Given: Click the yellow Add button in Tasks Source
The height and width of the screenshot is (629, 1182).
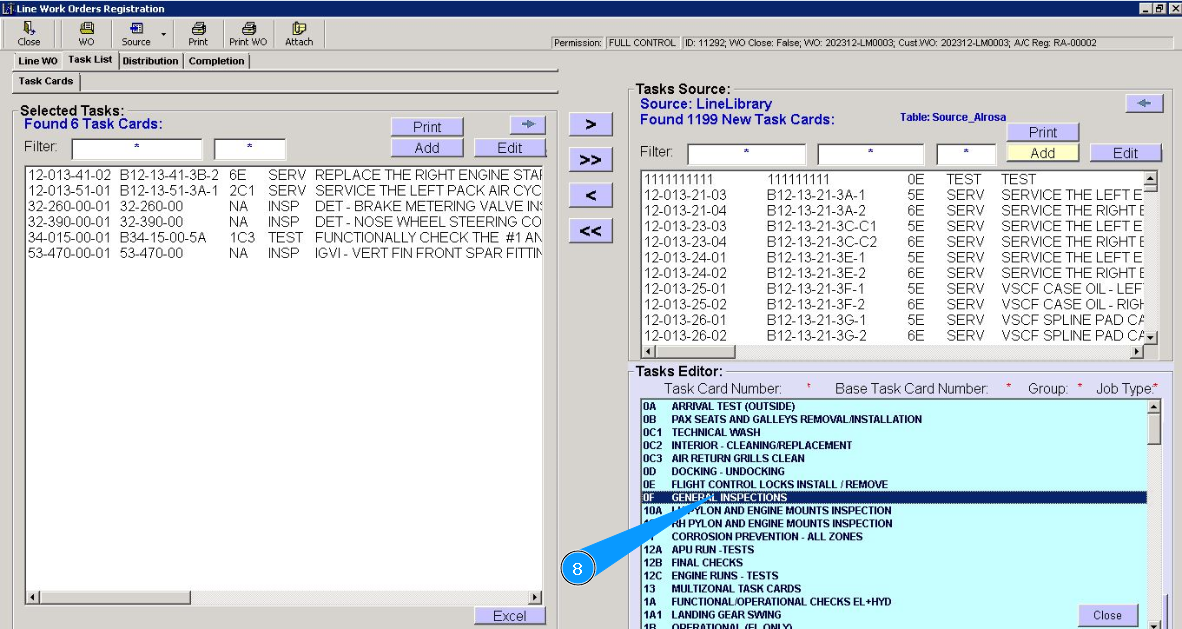Looking at the screenshot, I should click(x=1043, y=153).
